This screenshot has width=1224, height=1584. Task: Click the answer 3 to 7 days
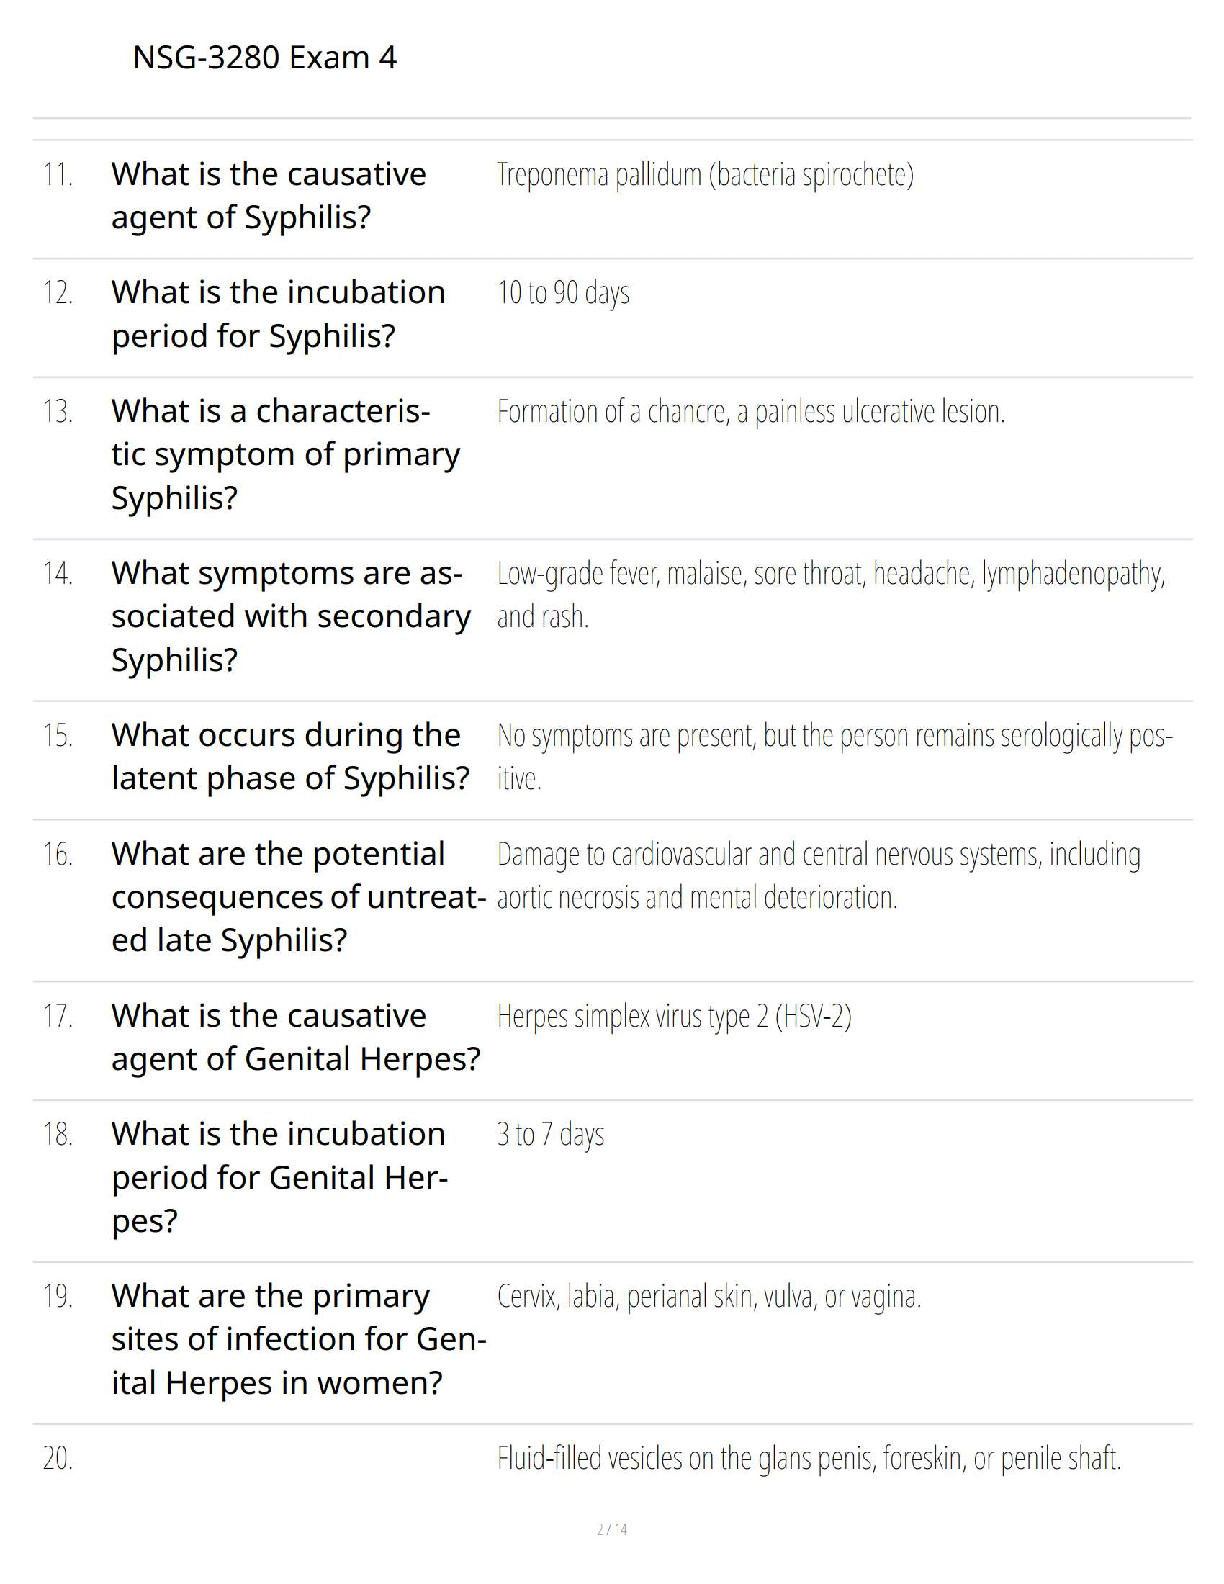pyautogui.click(x=550, y=1135)
